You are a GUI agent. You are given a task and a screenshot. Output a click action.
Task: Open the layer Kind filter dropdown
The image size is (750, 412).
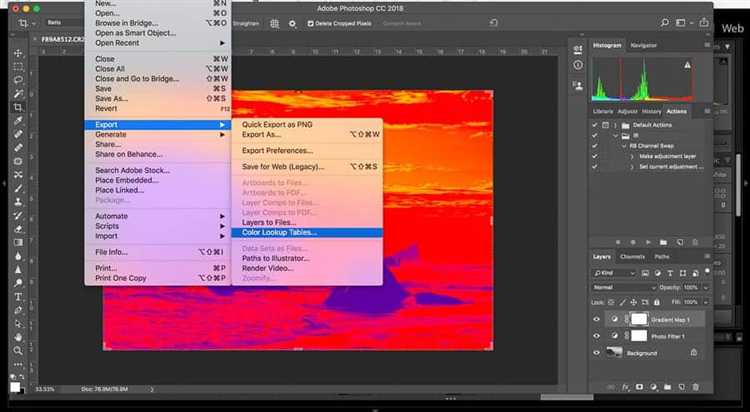click(x=614, y=271)
